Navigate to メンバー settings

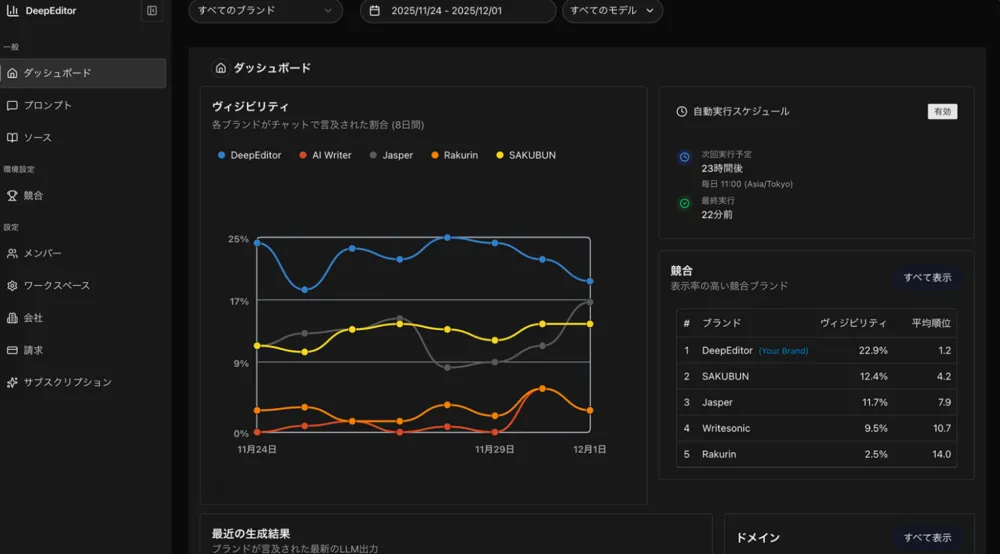[x=83, y=253]
